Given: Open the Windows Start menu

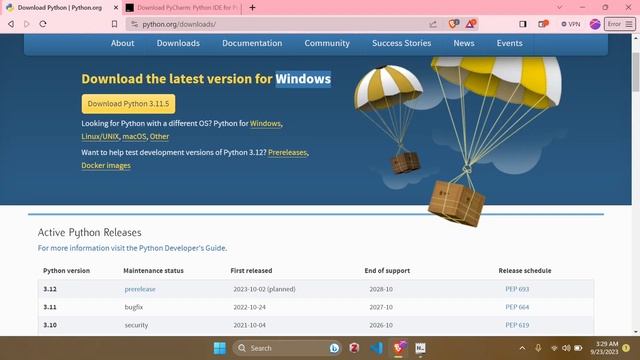Looking at the screenshot, I should point(220,348).
